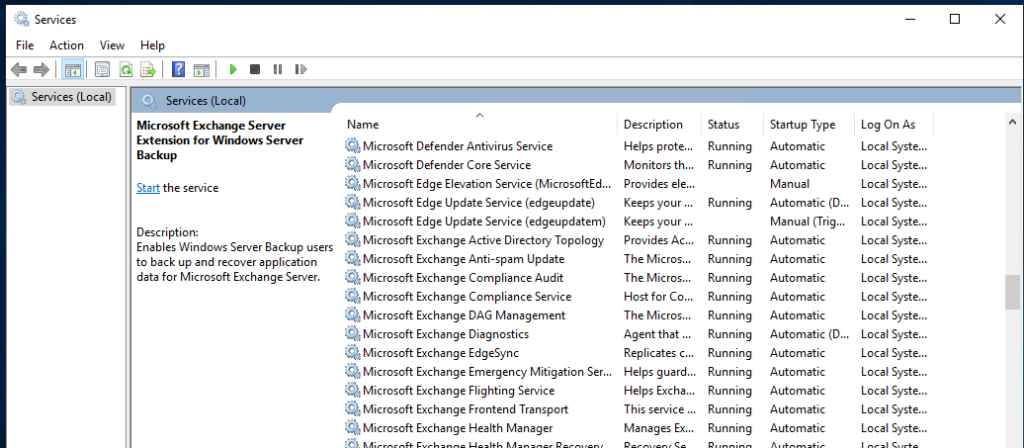Select Microsoft Exchange Compliance Service row

pyautogui.click(x=636, y=296)
